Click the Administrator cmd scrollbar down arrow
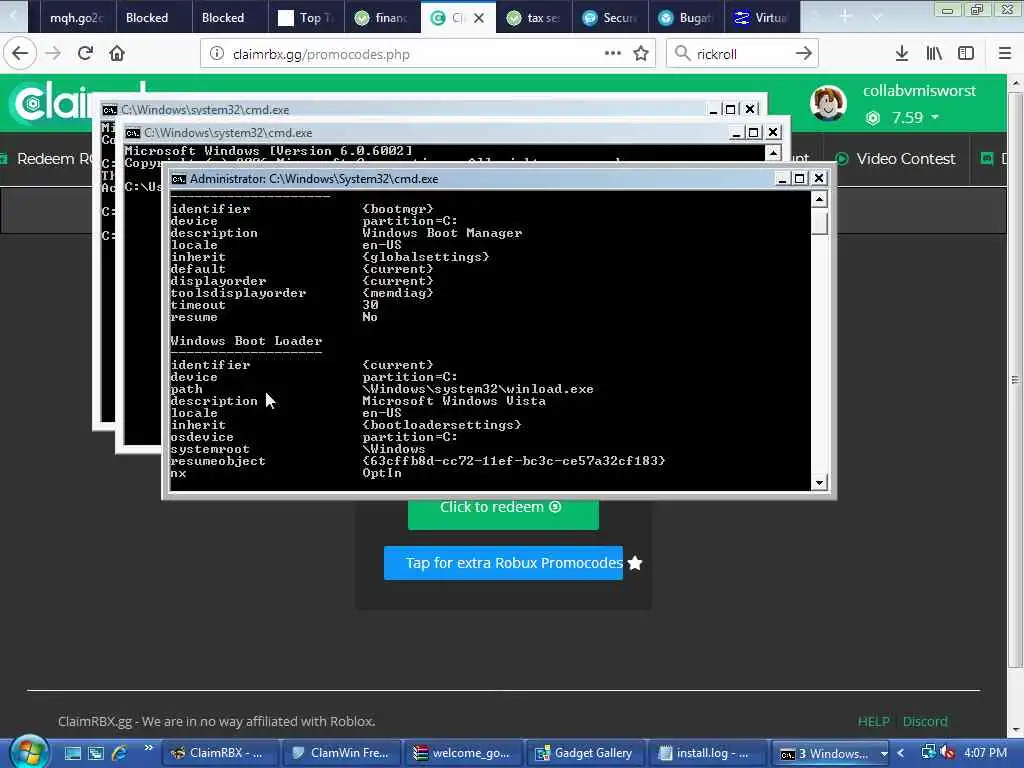The width and height of the screenshot is (1024, 768). 819,483
